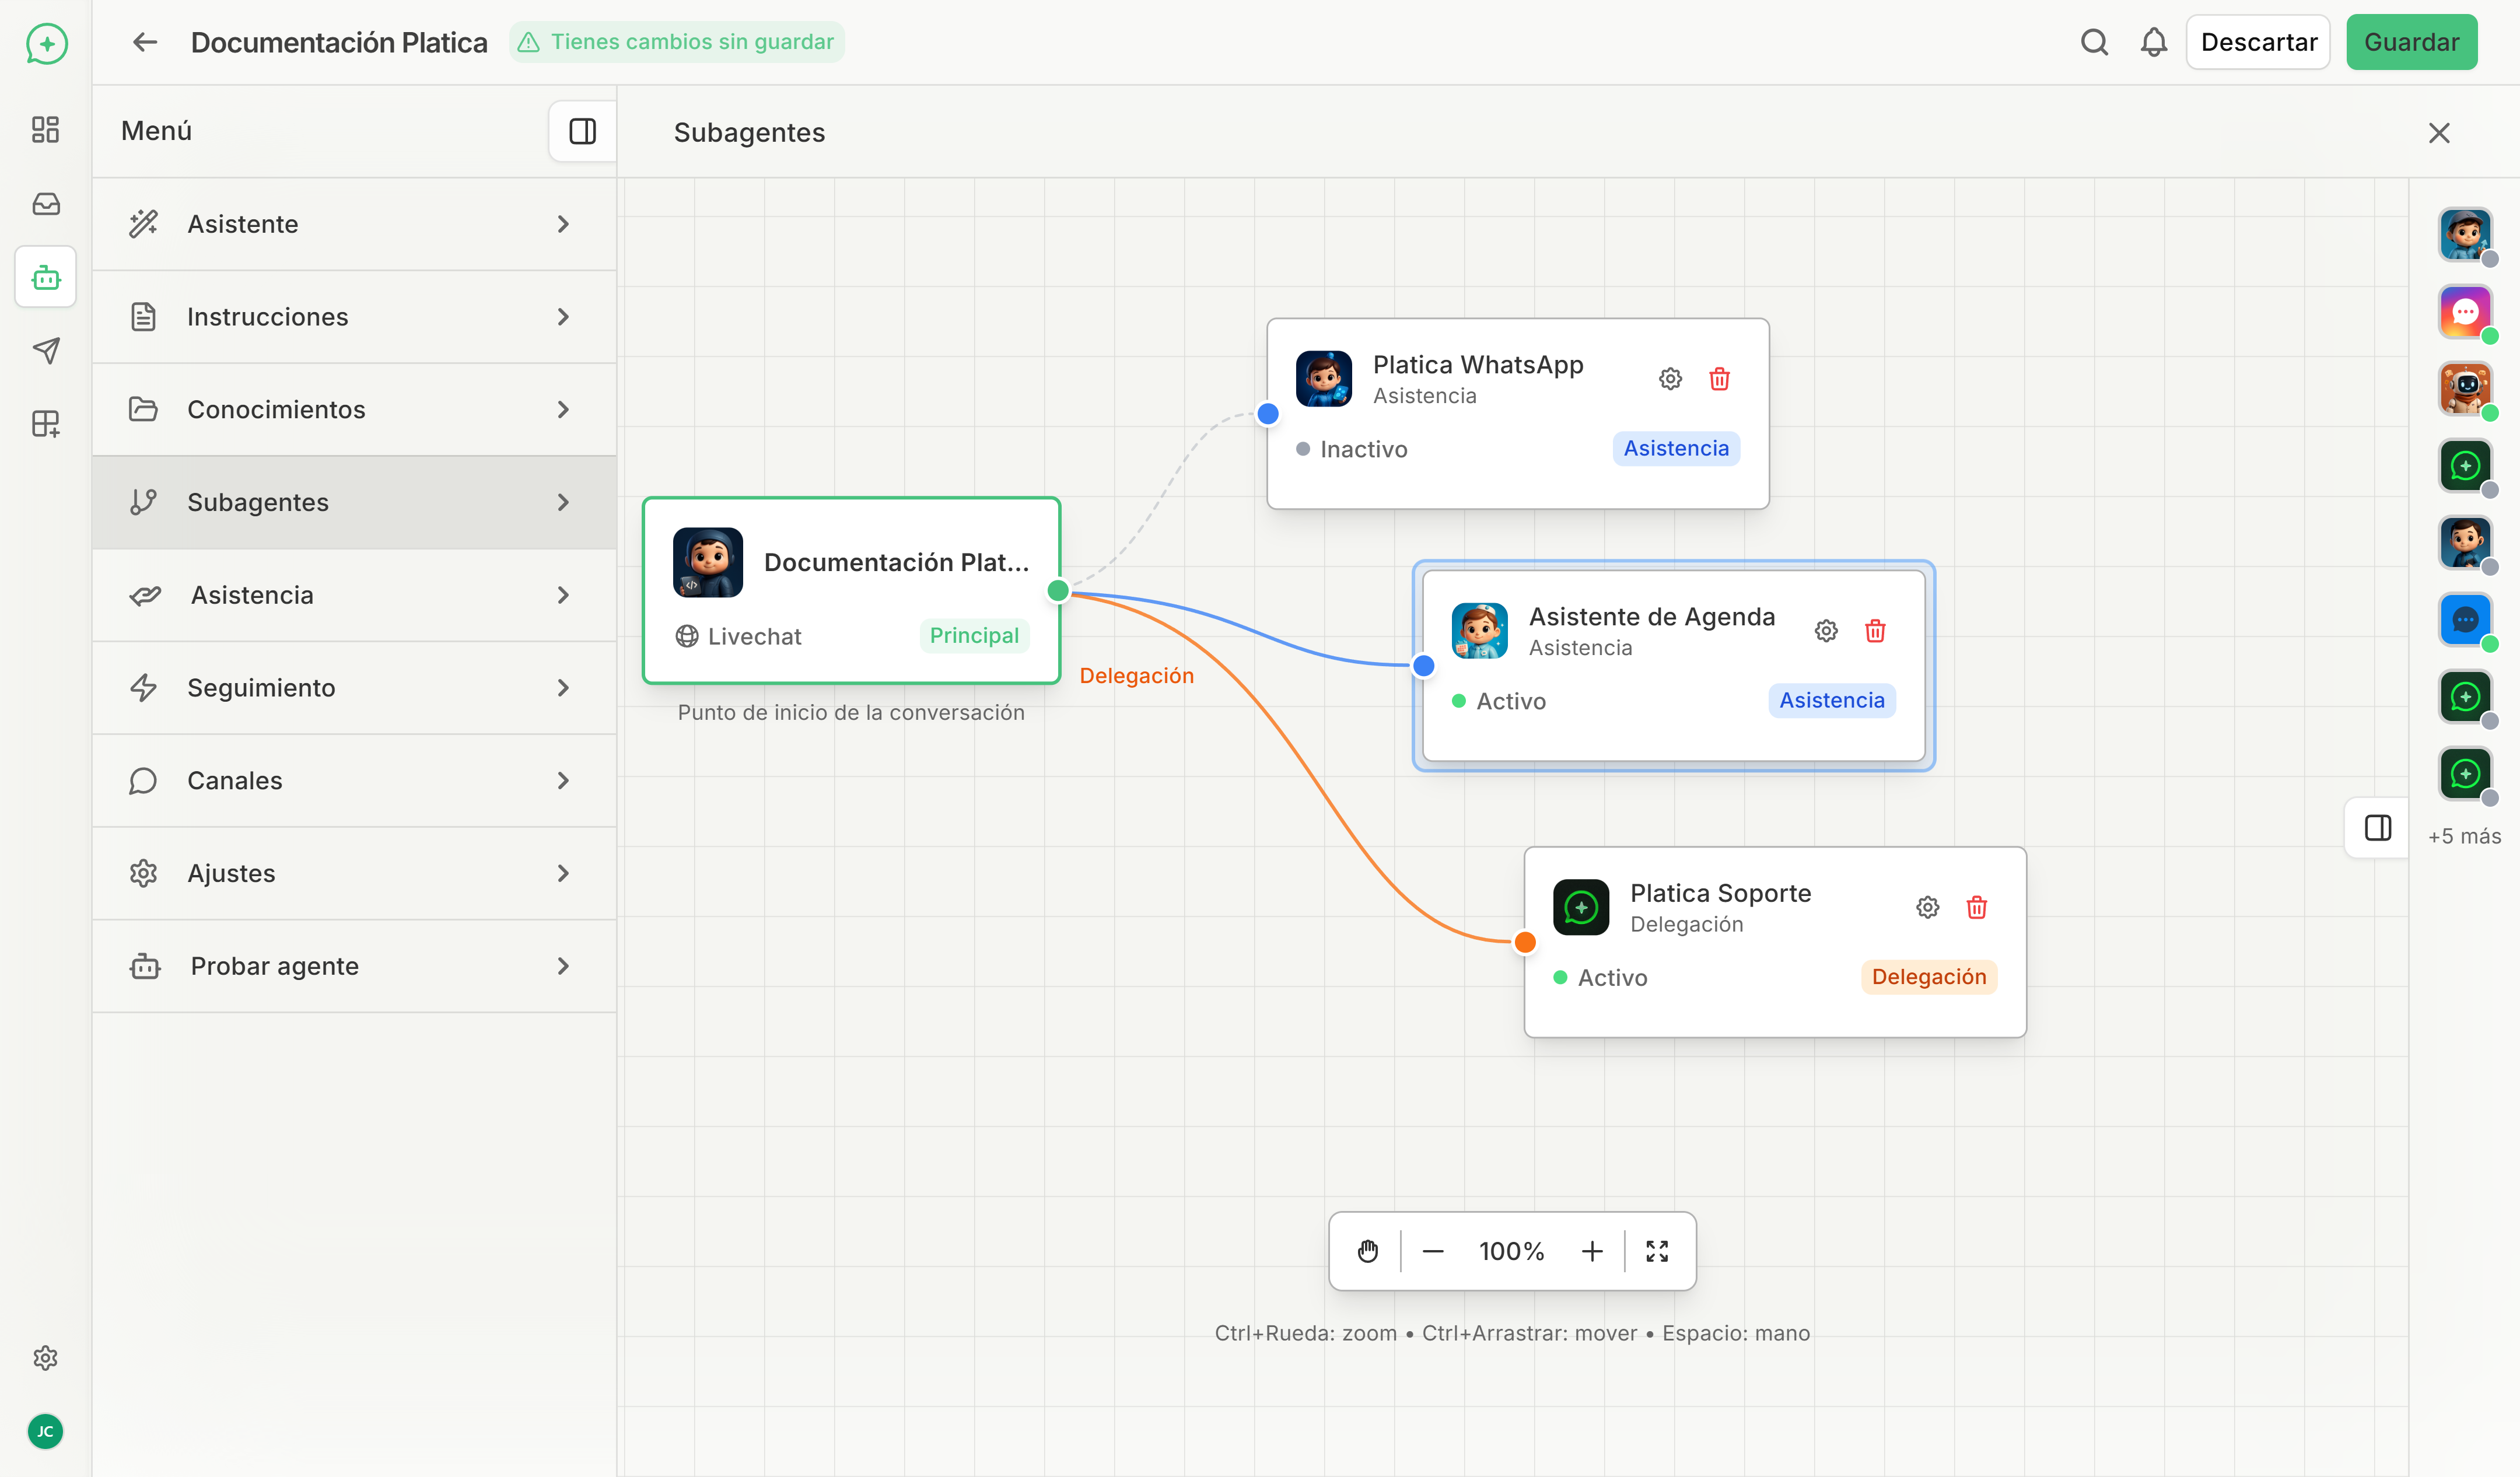Increase zoom with the plus button
2520x1477 pixels.
pyautogui.click(x=1592, y=1251)
